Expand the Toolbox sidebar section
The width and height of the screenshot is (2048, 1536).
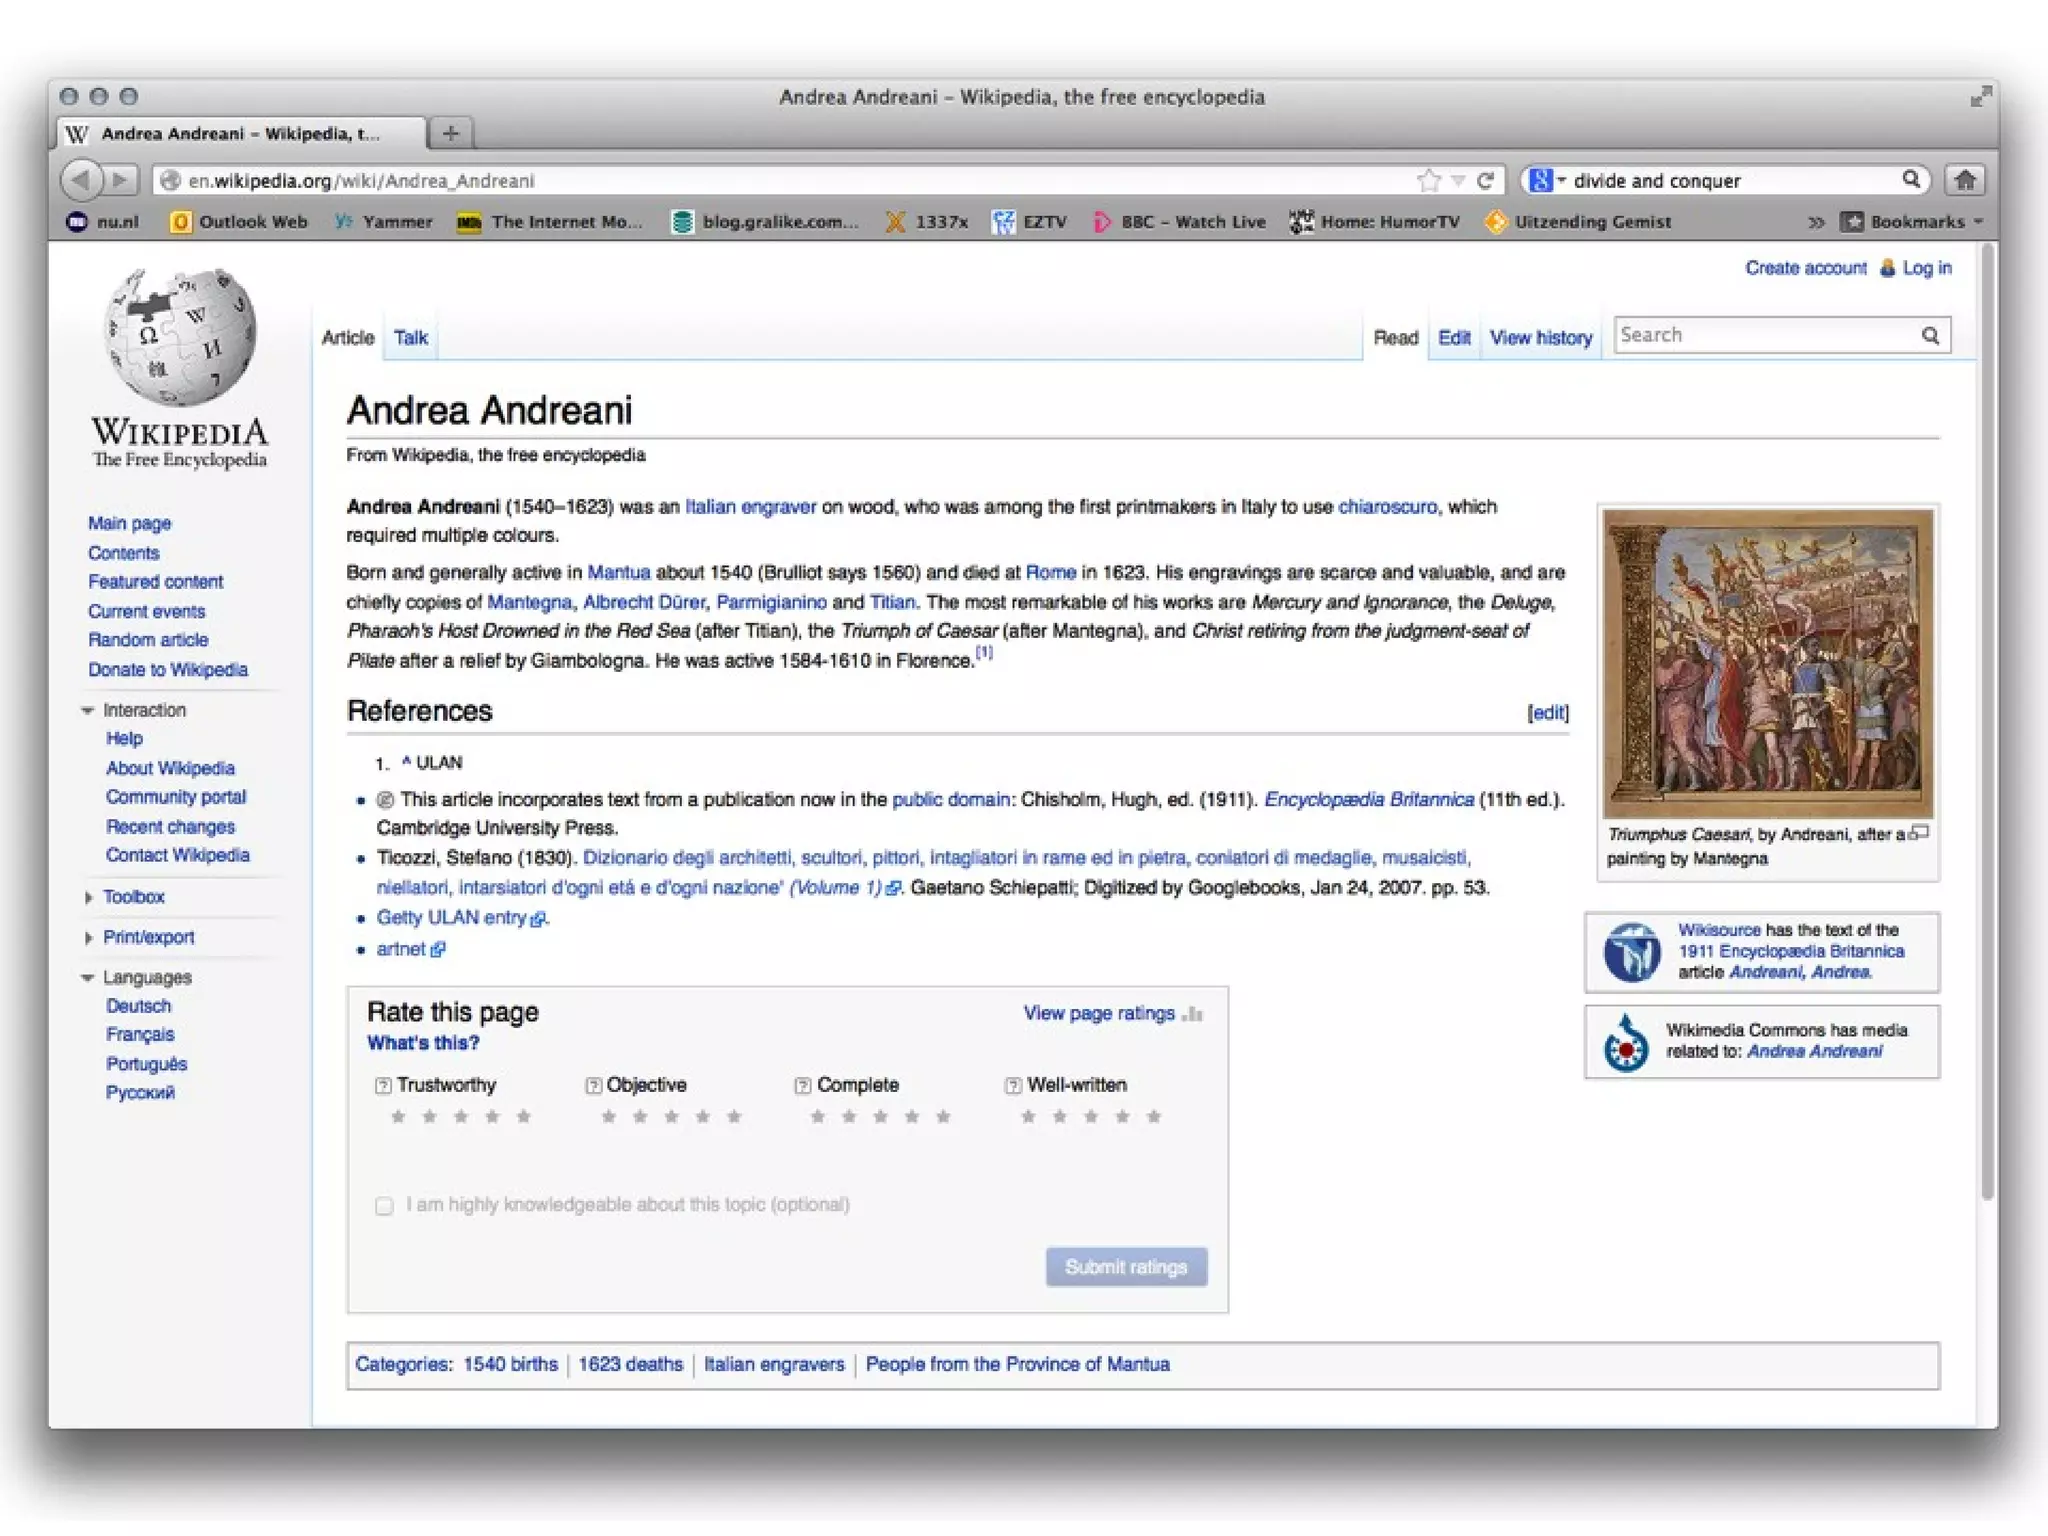[133, 897]
